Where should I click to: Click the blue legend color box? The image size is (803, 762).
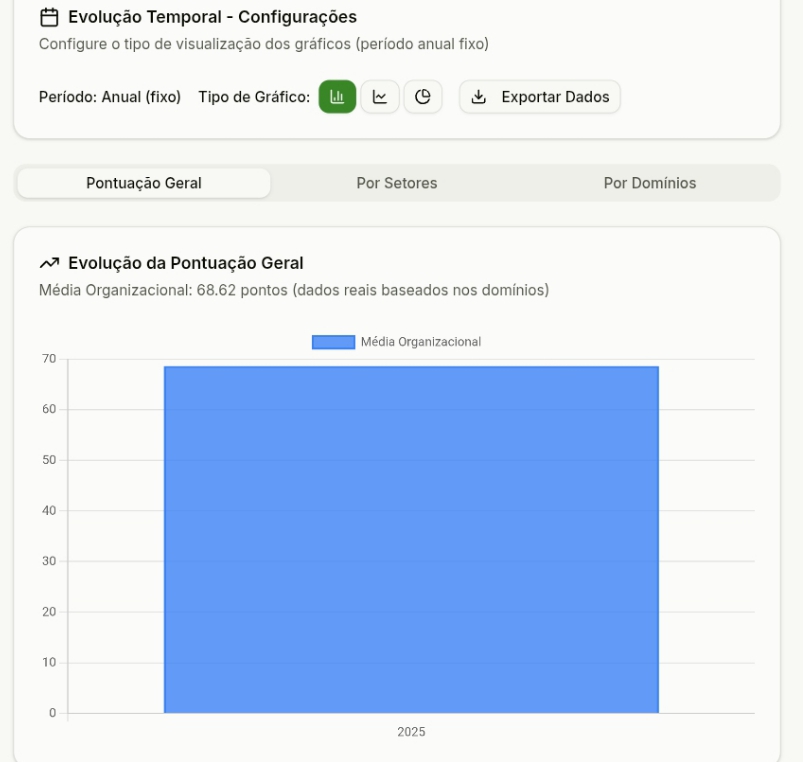tap(333, 342)
